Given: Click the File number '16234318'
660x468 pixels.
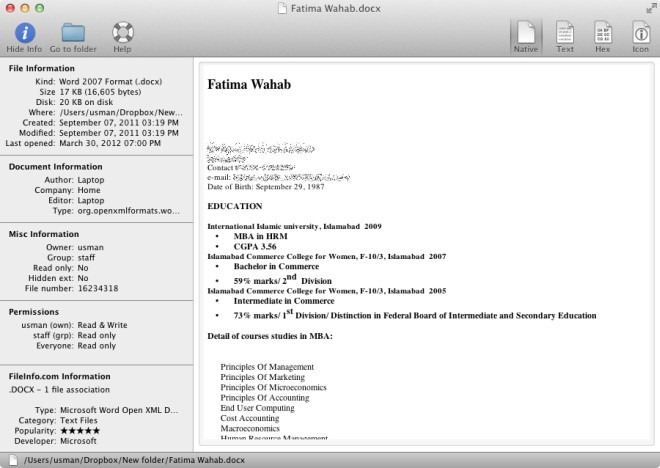Looking at the screenshot, I should (98, 288).
